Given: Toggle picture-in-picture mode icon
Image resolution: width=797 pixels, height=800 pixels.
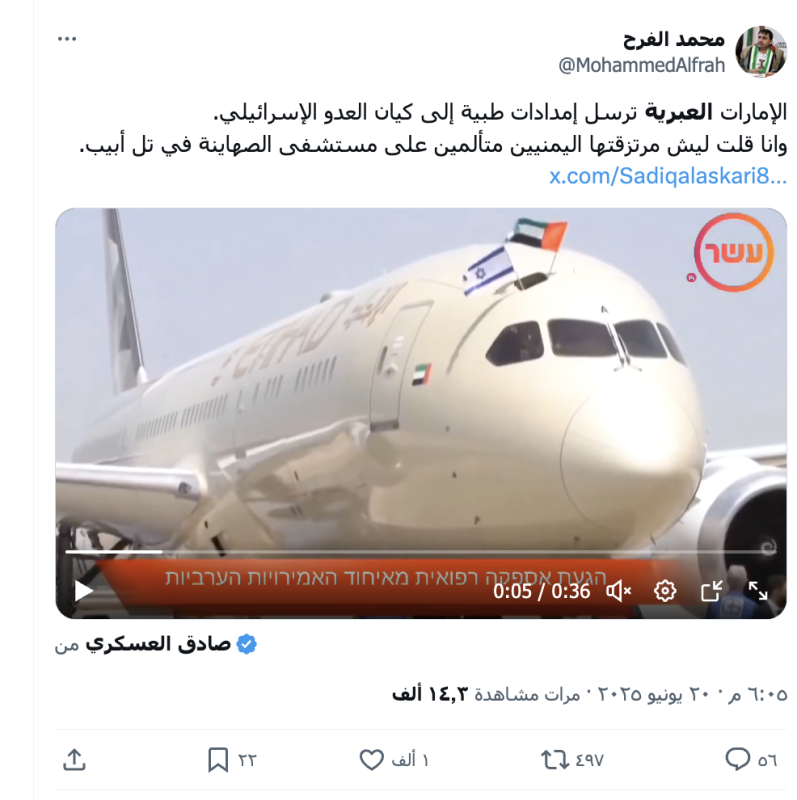Looking at the screenshot, I should [x=712, y=591].
